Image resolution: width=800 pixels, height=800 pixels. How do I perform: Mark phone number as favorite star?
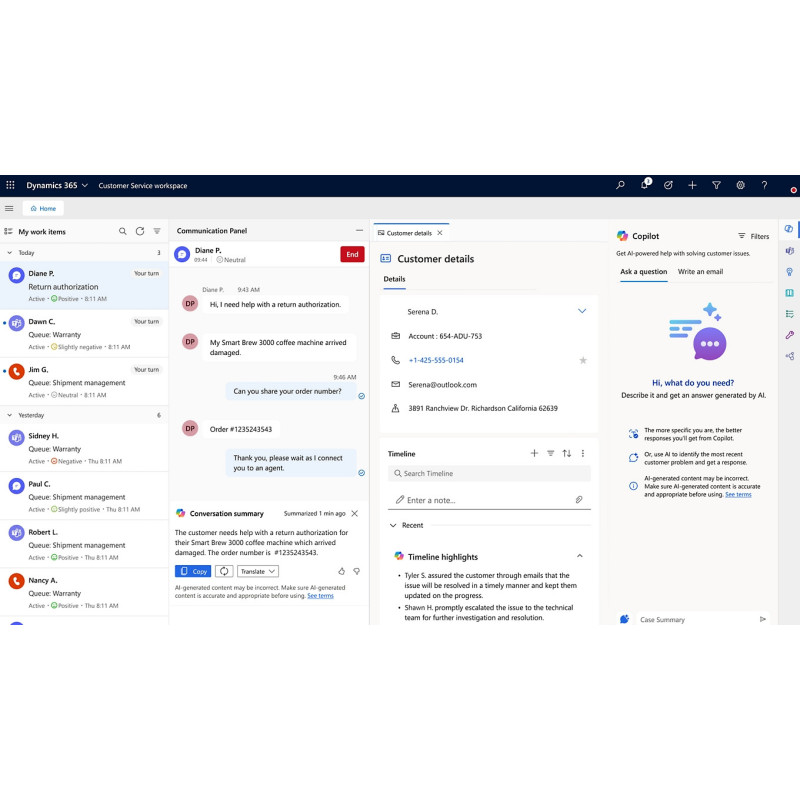[583, 360]
